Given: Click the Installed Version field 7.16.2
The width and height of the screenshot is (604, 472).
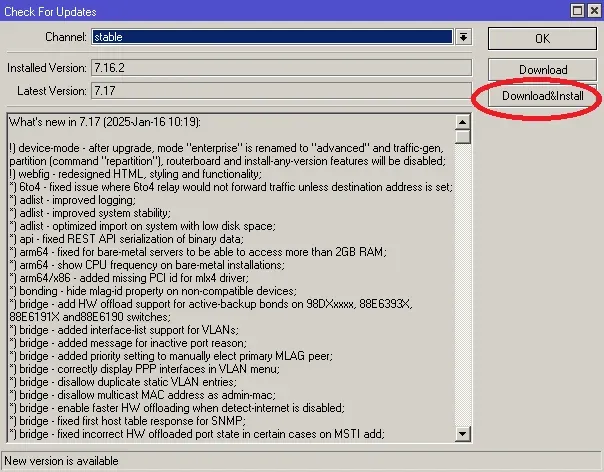Looking at the screenshot, I should tap(281, 68).
